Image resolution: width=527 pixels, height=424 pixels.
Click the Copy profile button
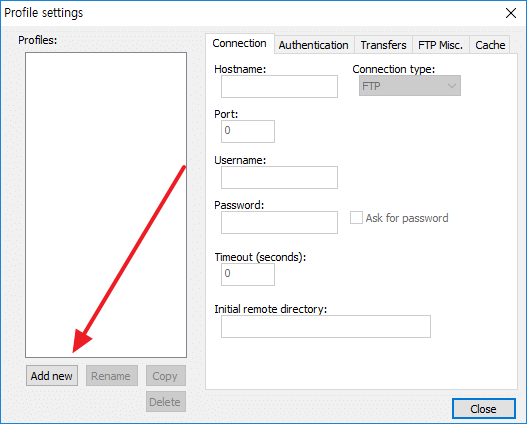[x=166, y=376]
